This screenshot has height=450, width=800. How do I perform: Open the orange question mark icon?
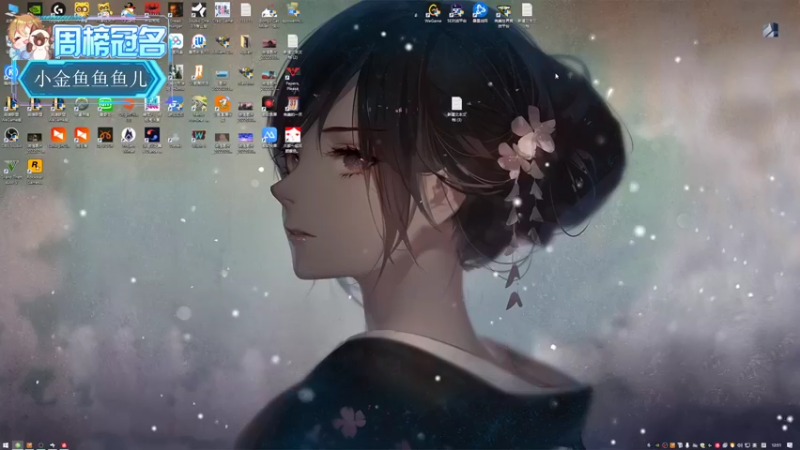[x=222, y=104]
